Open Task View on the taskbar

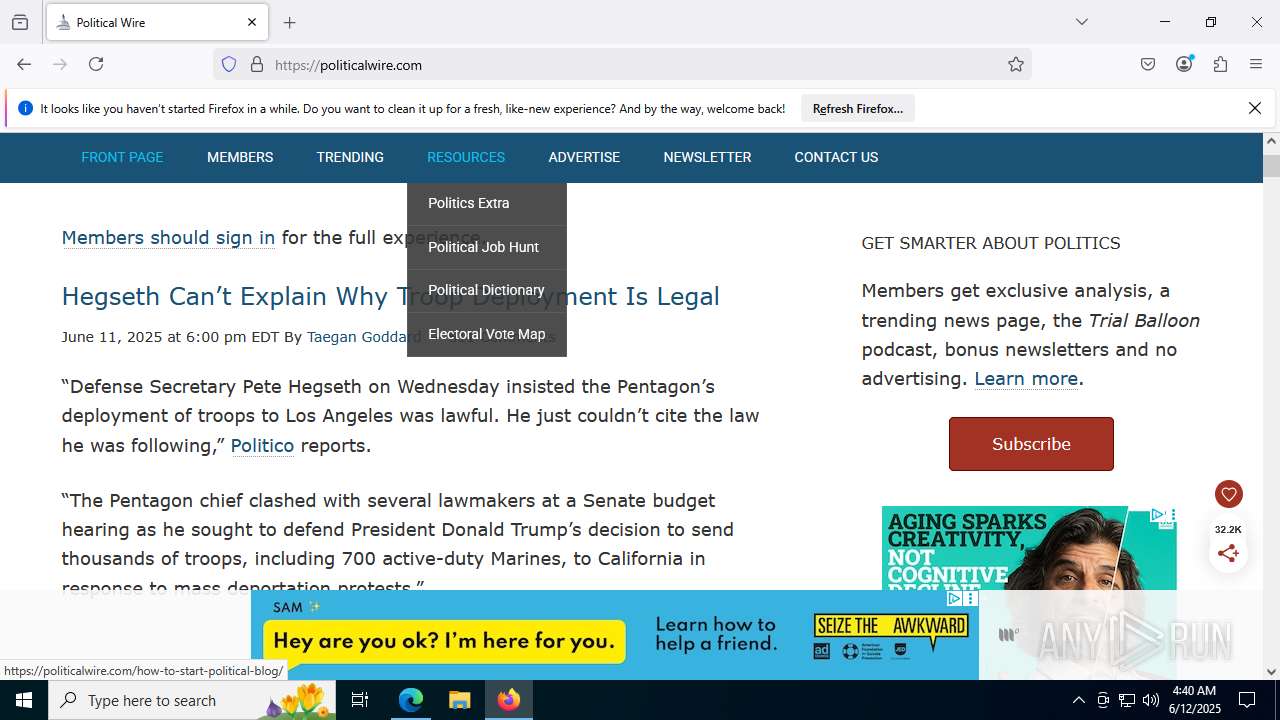pos(360,700)
